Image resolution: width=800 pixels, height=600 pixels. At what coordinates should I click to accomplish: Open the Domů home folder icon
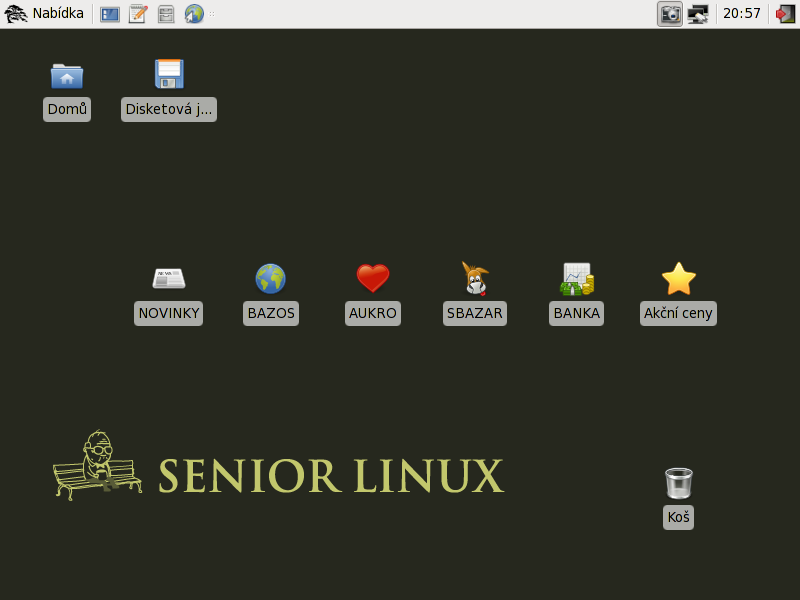point(67,76)
